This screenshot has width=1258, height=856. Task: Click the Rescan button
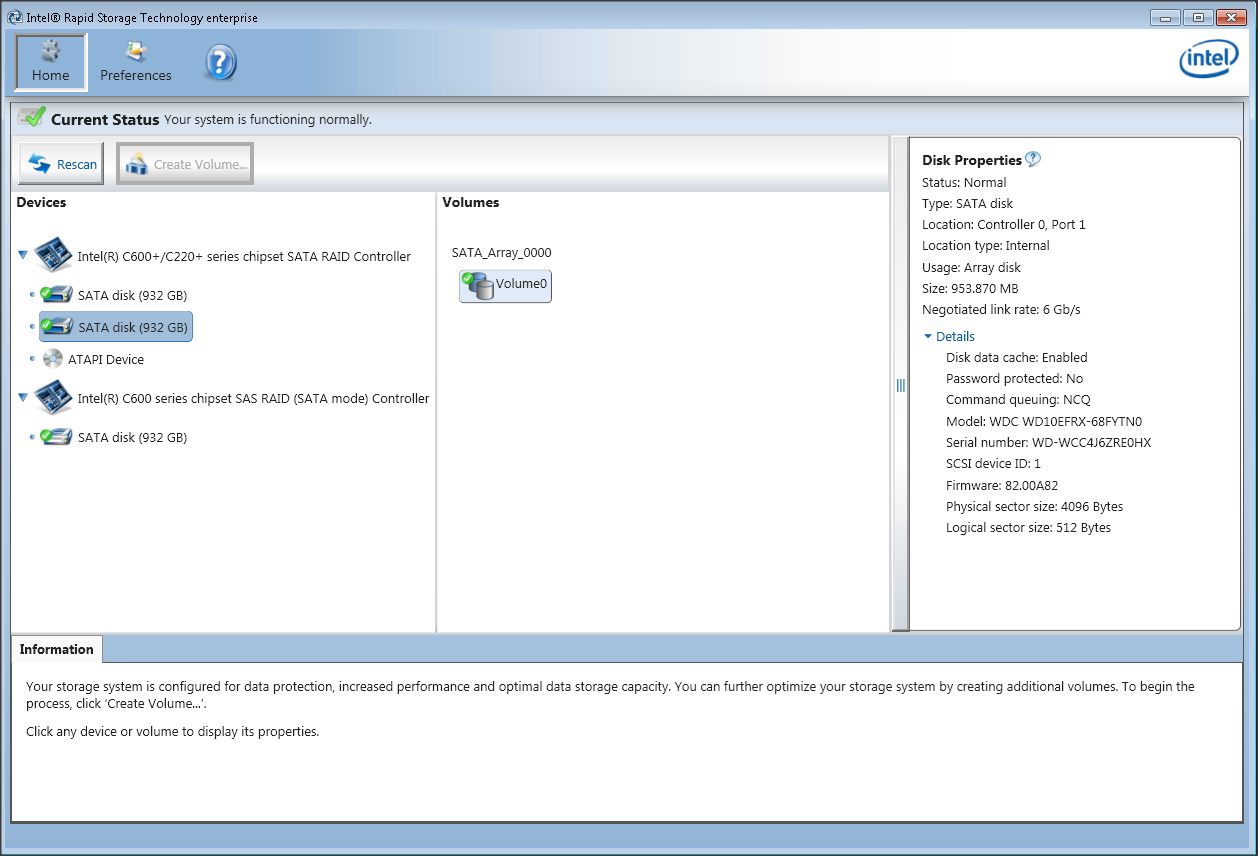60,163
